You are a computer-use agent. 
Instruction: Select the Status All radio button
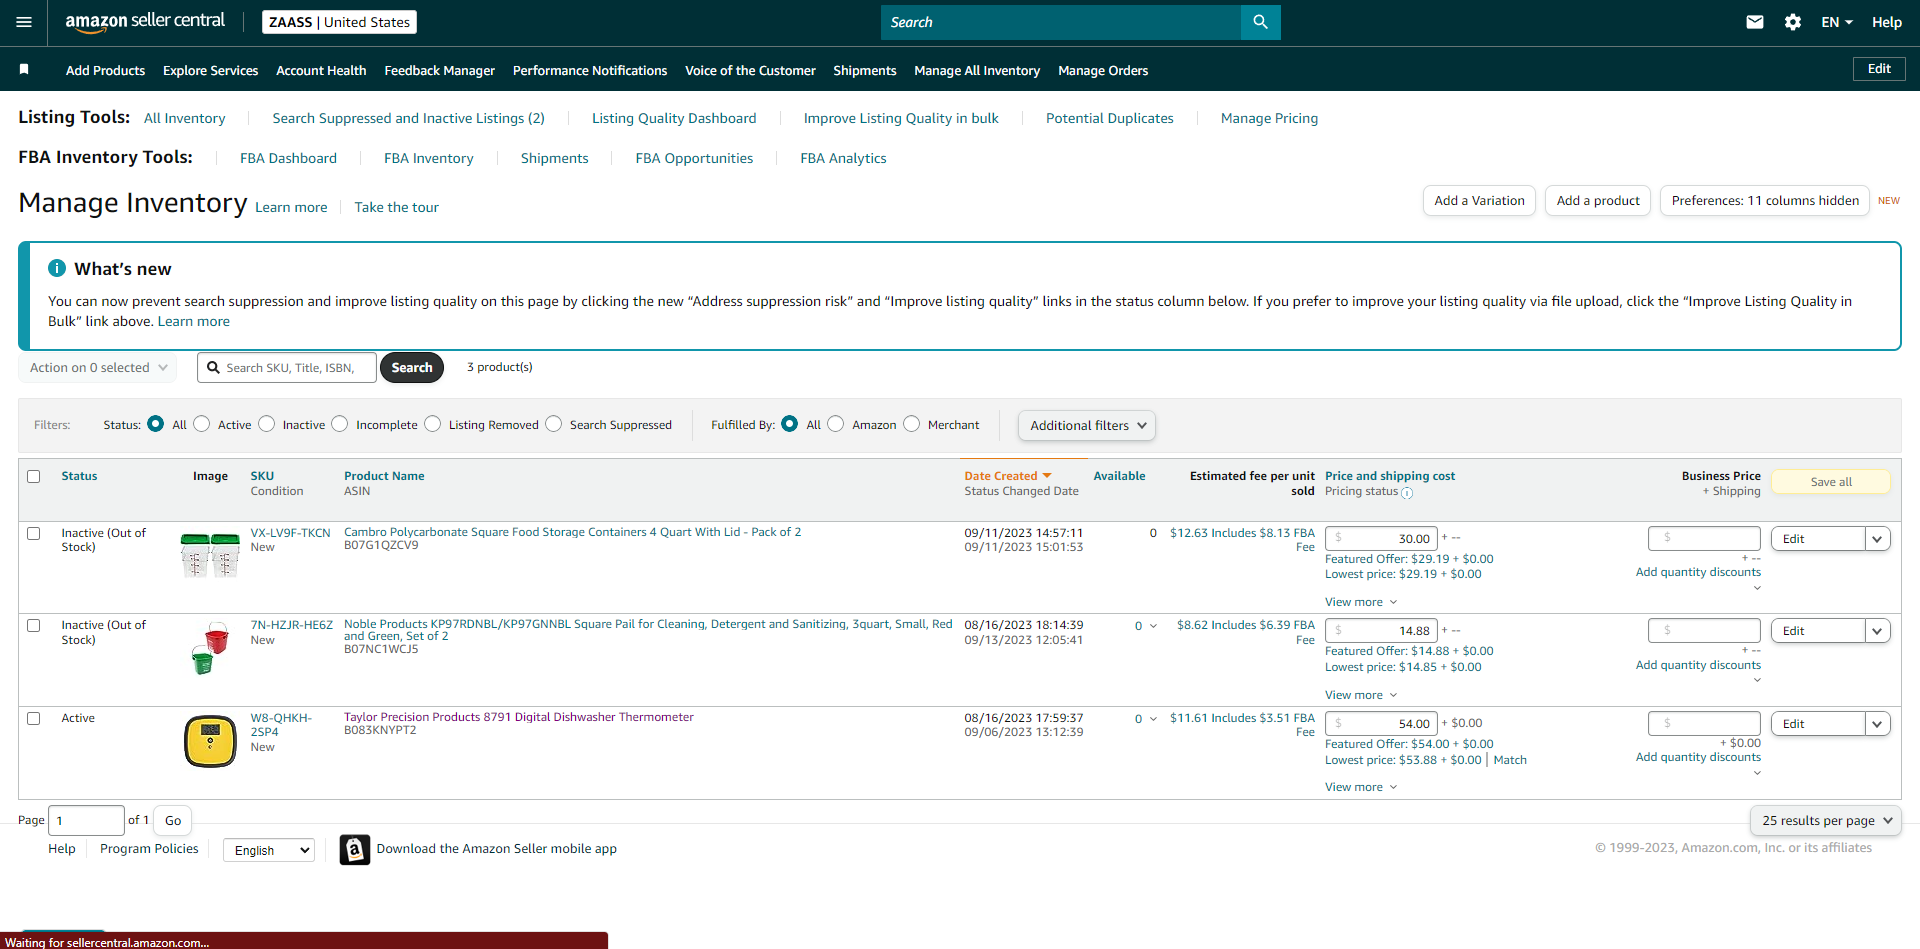point(155,424)
